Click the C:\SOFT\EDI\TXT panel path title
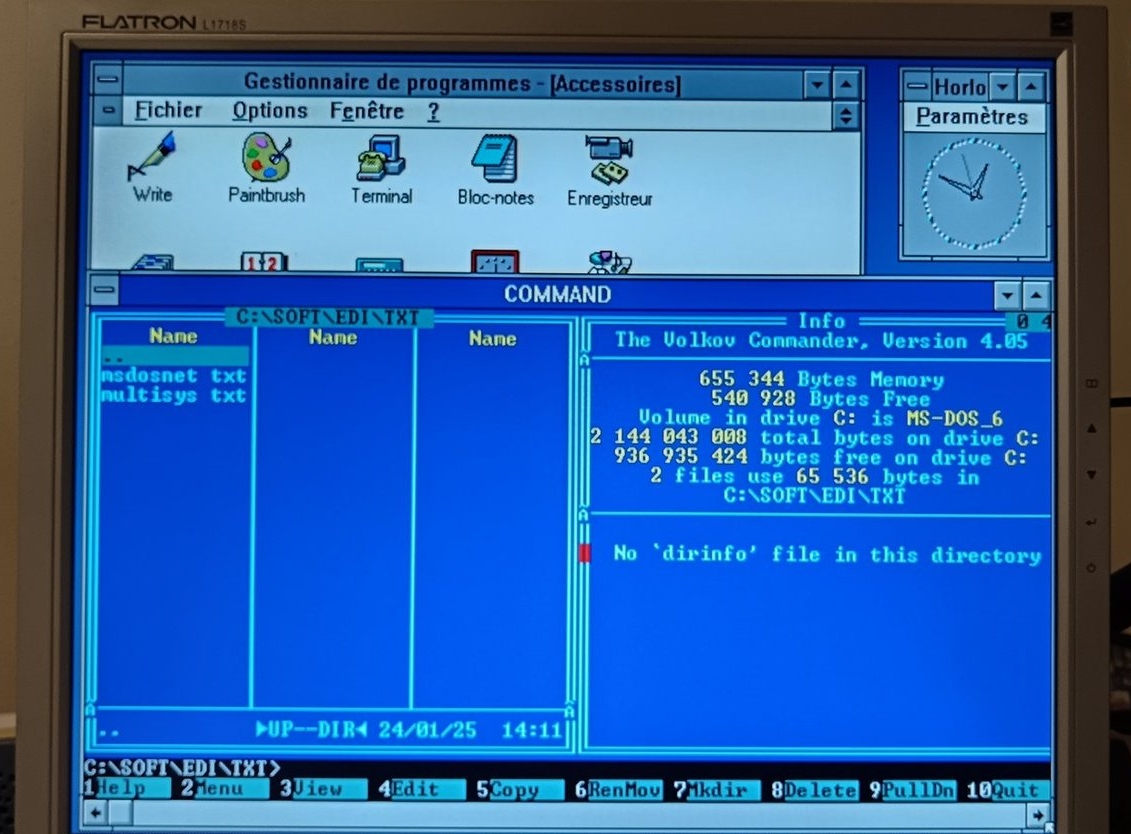Image resolution: width=1131 pixels, height=834 pixels. [328, 317]
